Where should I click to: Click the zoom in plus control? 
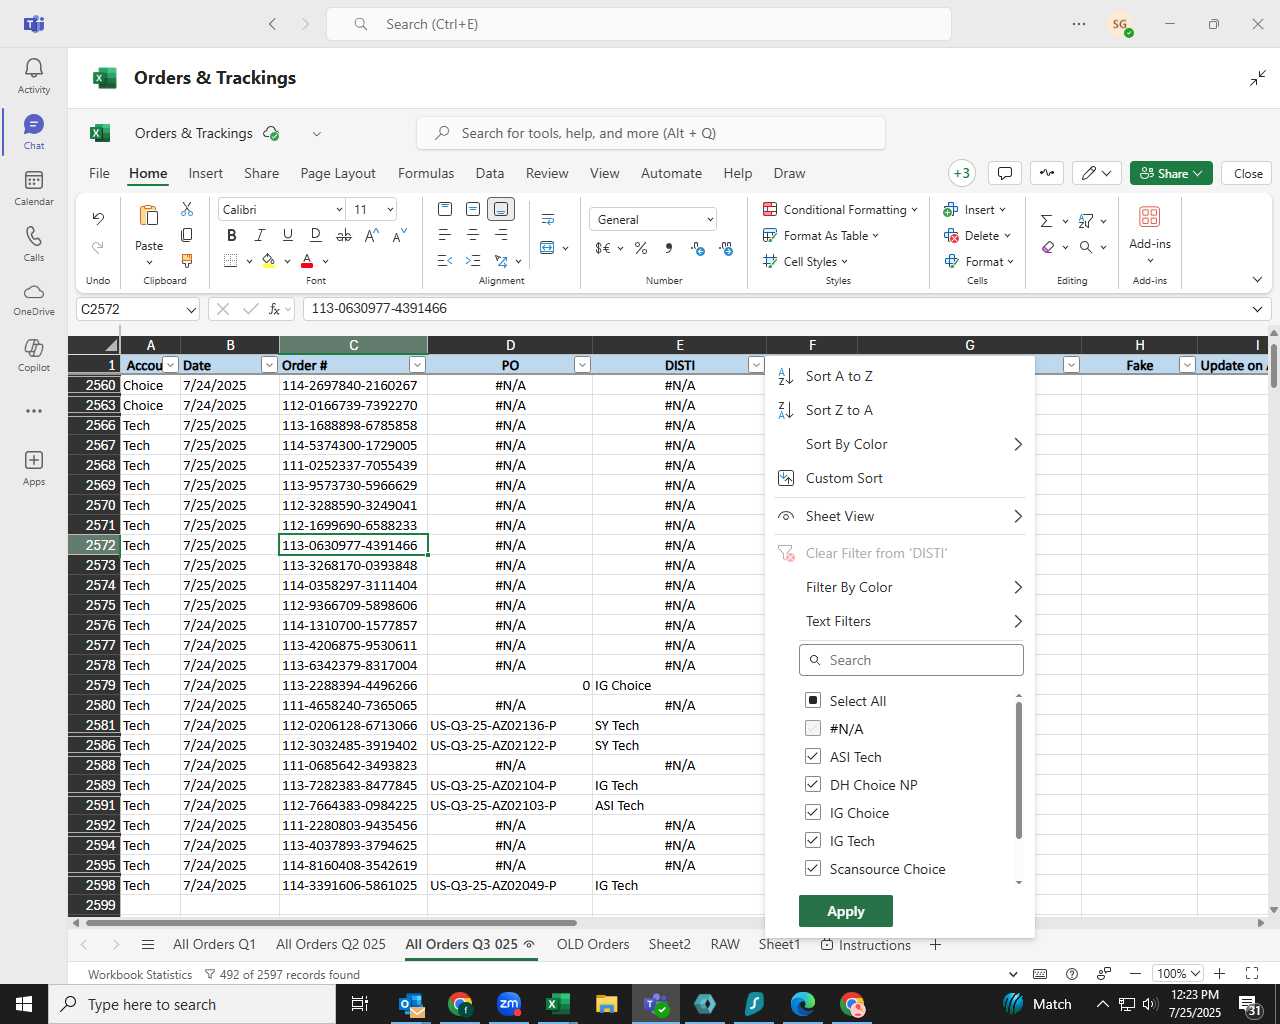coord(1219,973)
